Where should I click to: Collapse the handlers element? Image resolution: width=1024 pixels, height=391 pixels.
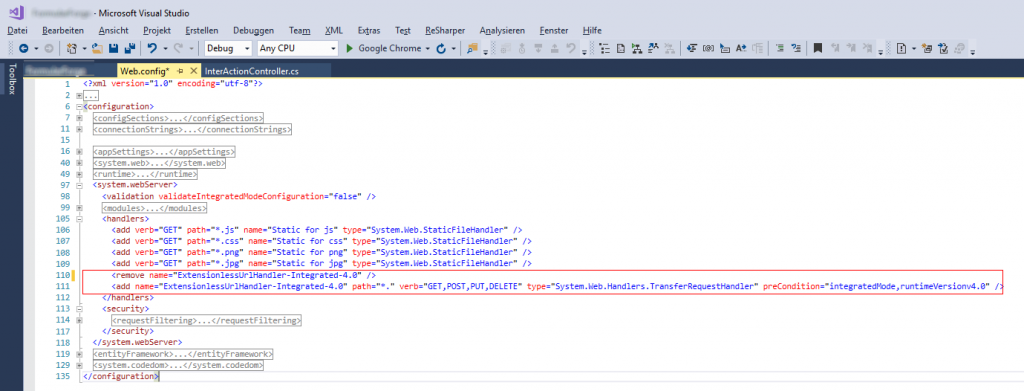coord(80,219)
